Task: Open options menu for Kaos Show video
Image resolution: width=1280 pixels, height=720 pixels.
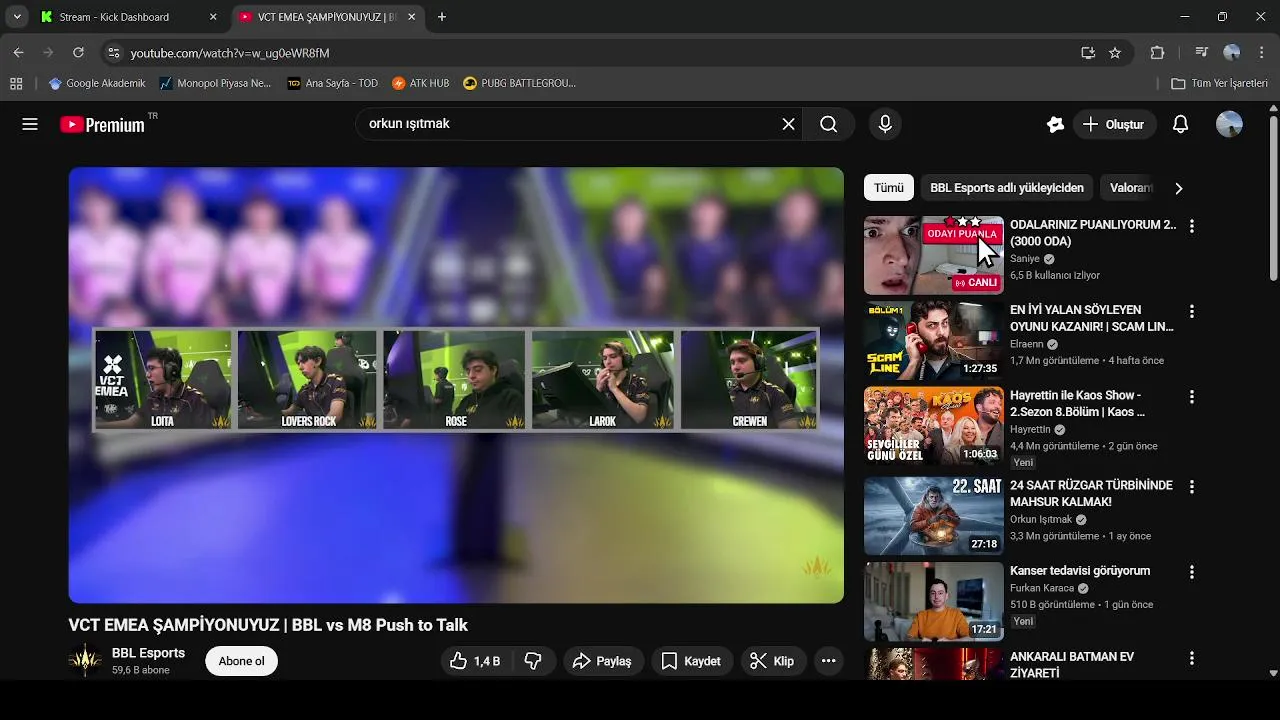Action: tap(1191, 397)
